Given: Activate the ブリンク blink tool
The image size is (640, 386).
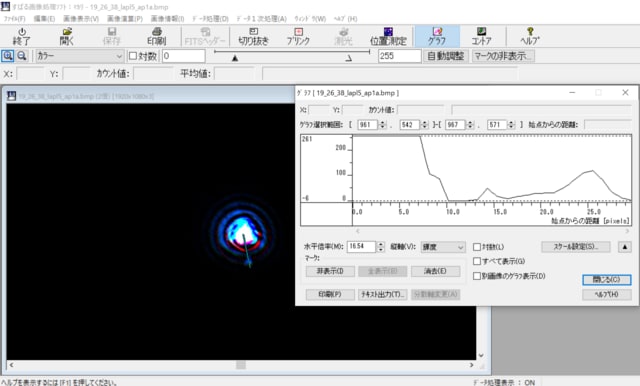Looking at the screenshot, I should tap(298, 36).
